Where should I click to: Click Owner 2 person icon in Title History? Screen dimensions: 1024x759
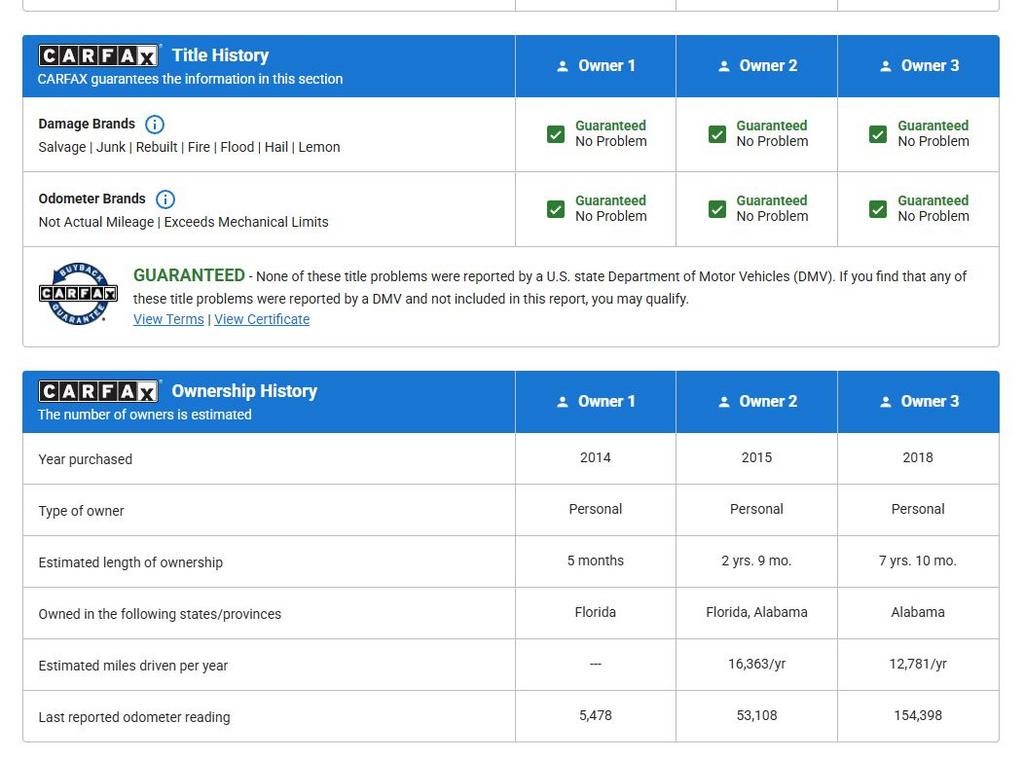pyautogui.click(x=724, y=66)
